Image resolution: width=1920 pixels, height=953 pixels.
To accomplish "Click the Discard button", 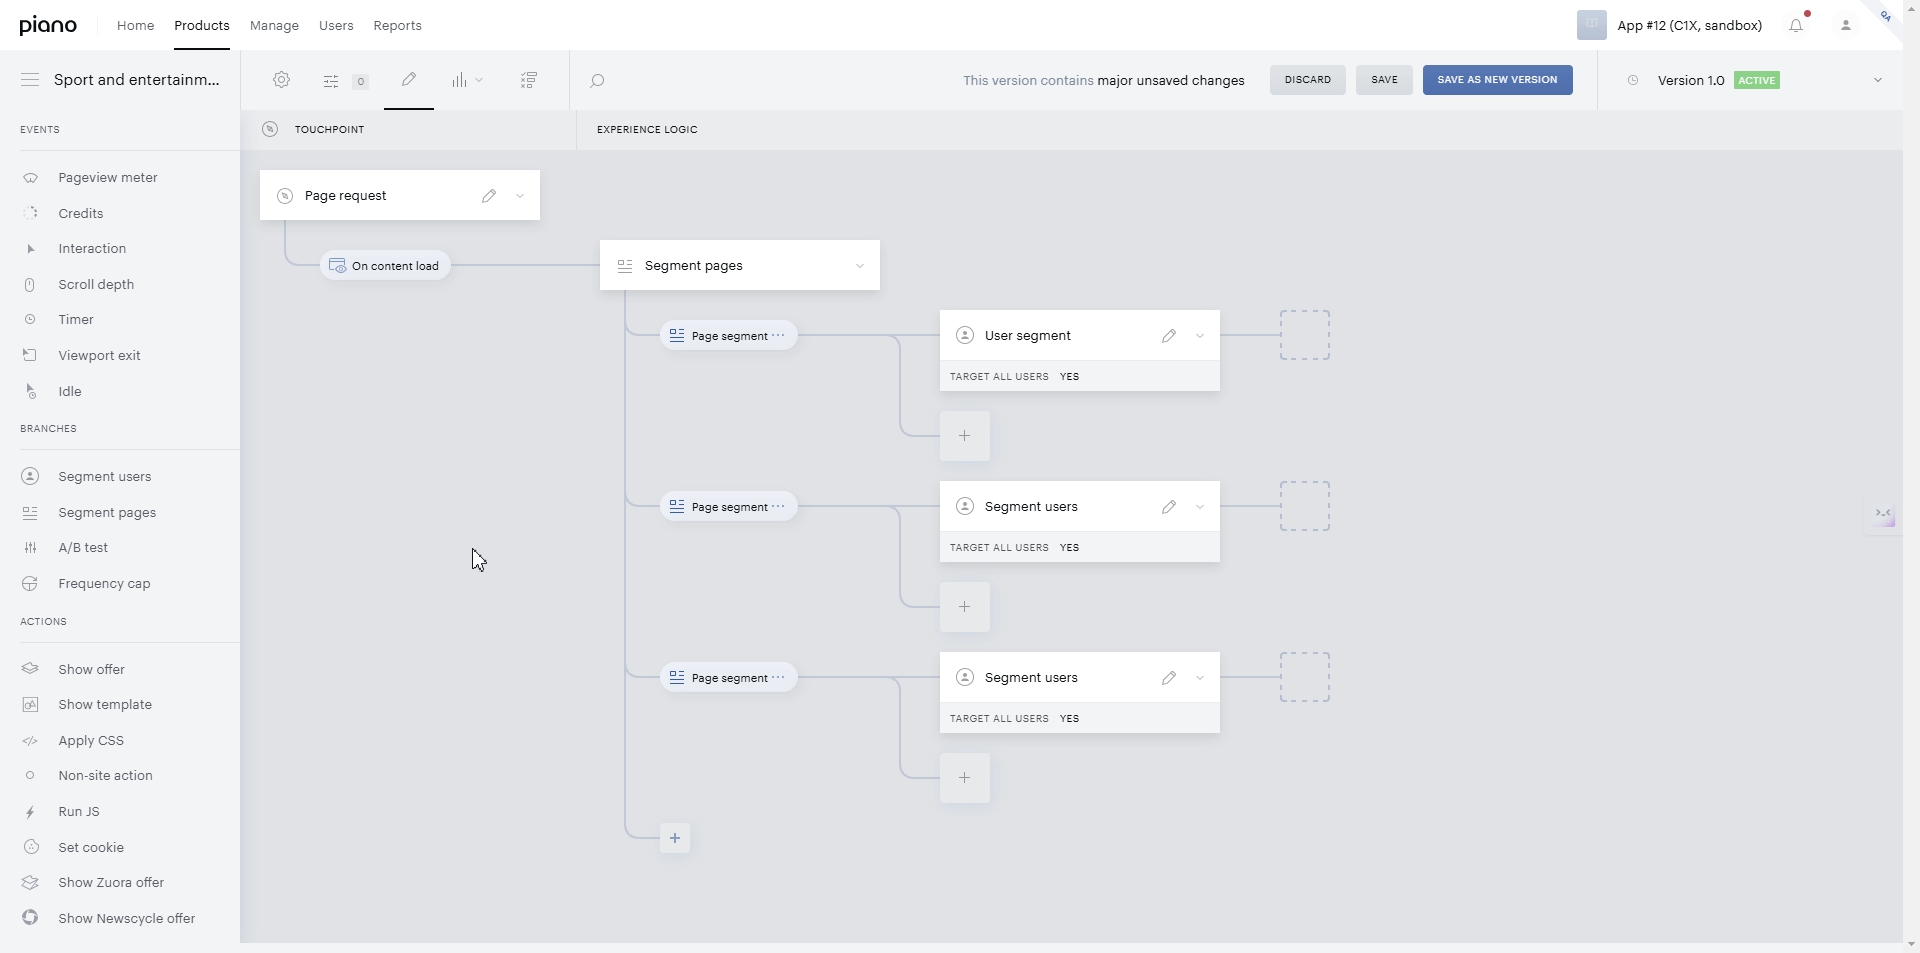I will coord(1307,80).
